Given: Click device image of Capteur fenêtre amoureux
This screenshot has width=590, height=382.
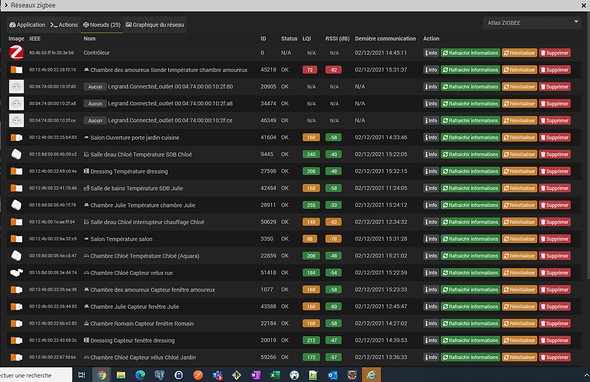Looking at the screenshot, I should coord(16,290).
